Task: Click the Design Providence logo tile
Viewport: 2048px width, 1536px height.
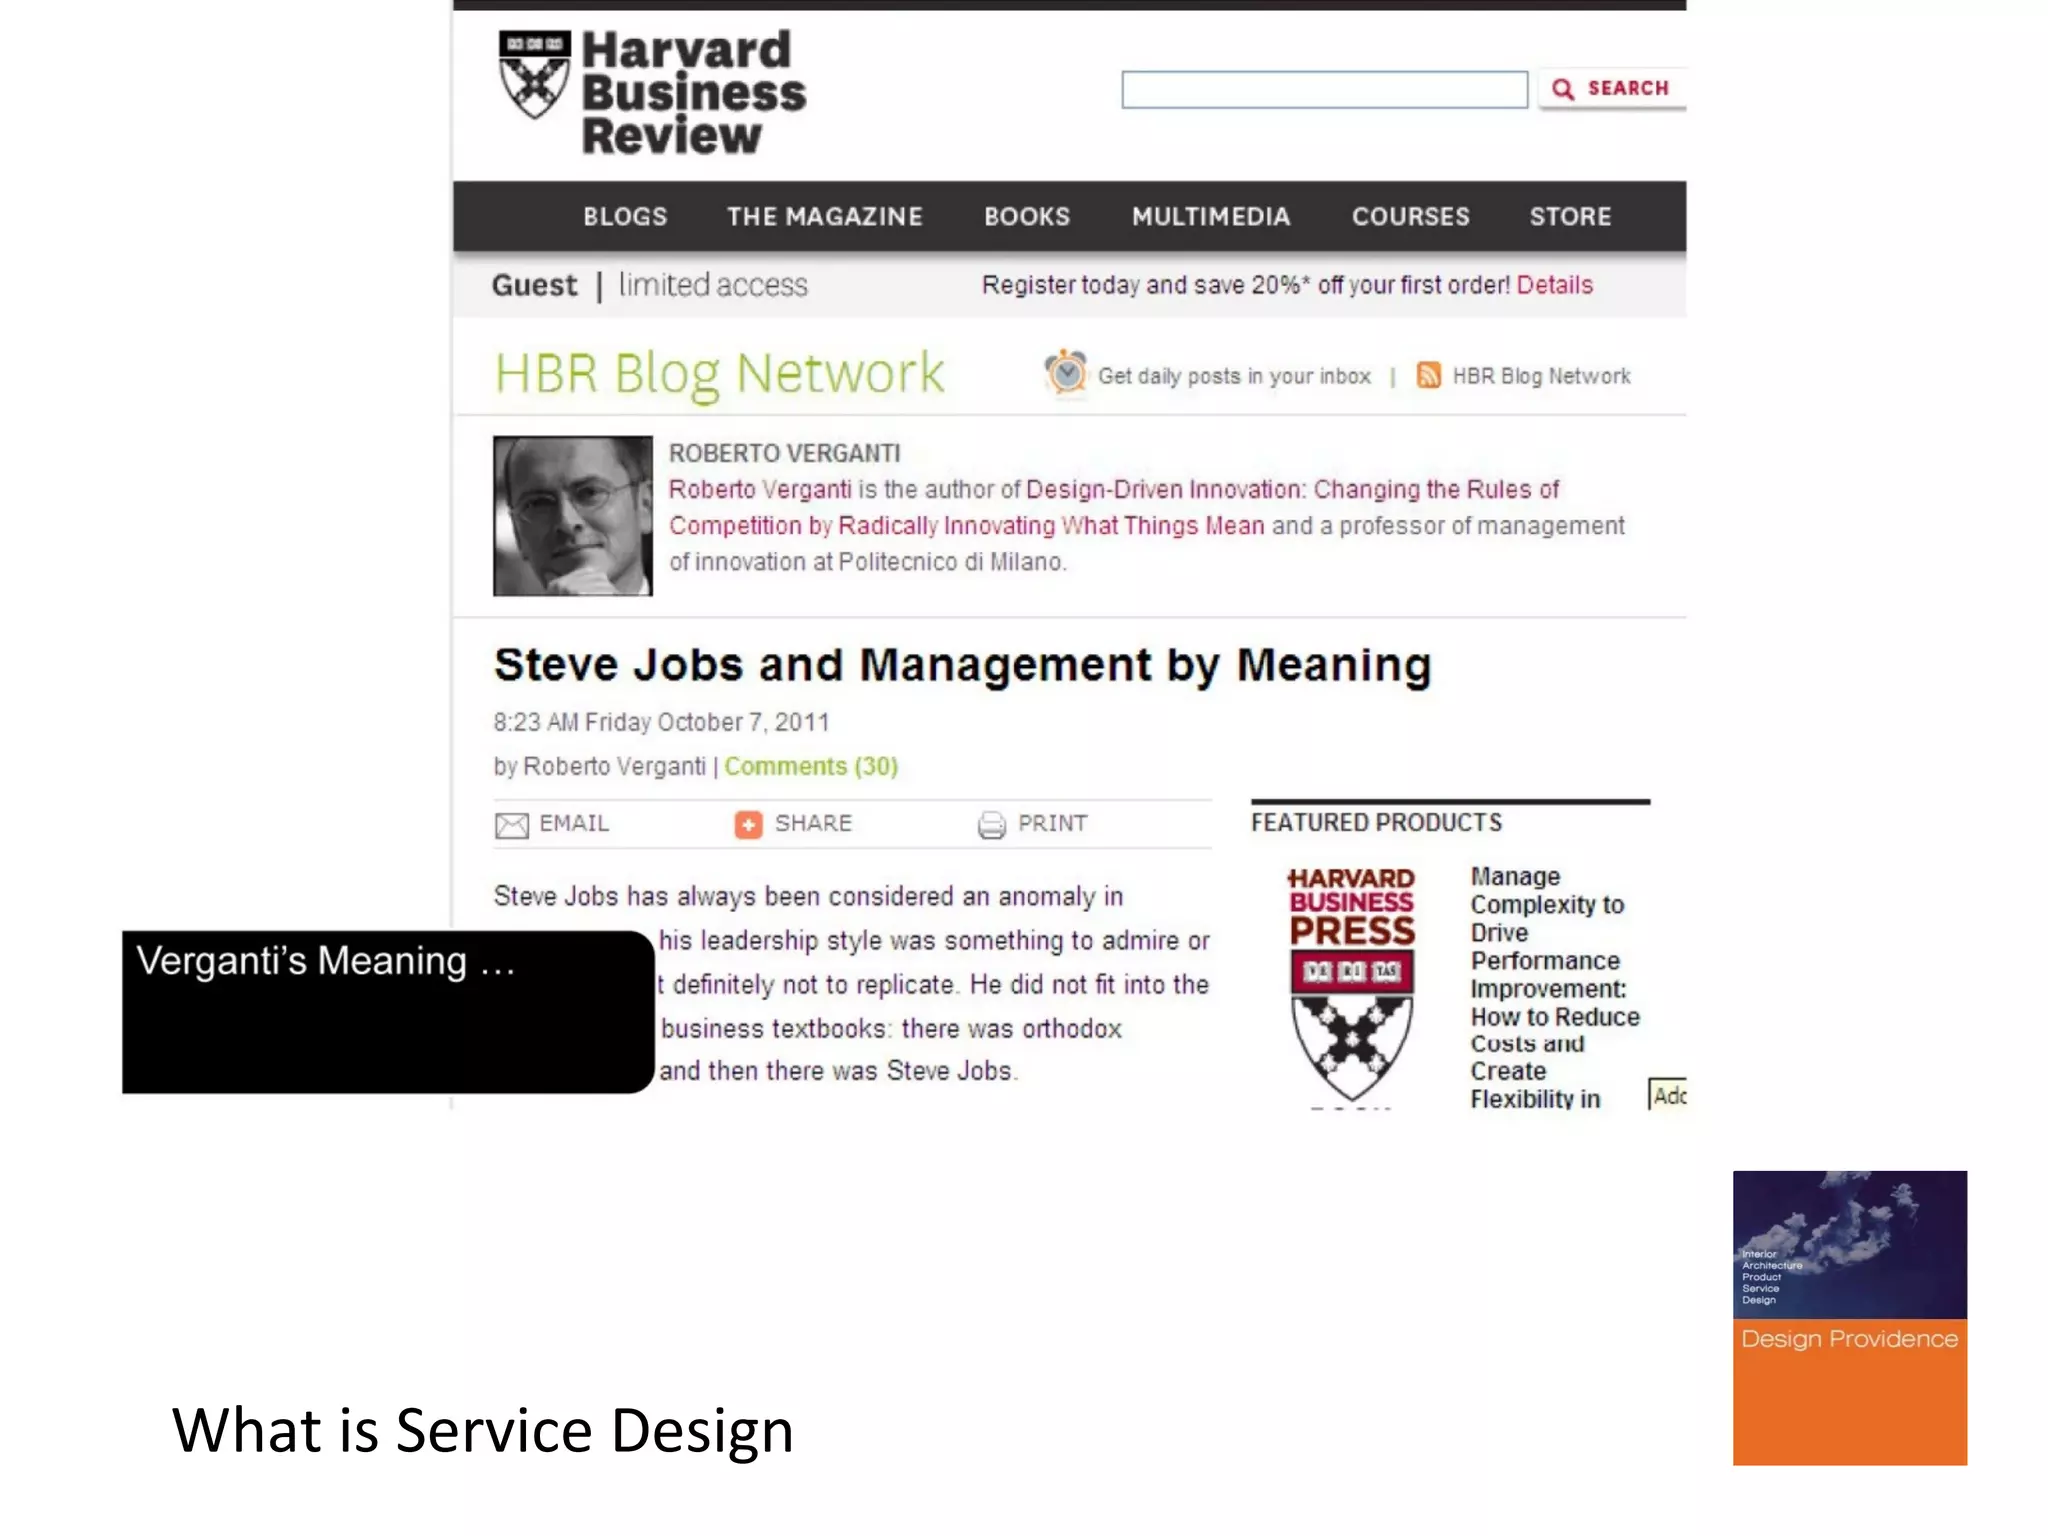Action: point(1850,1318)
